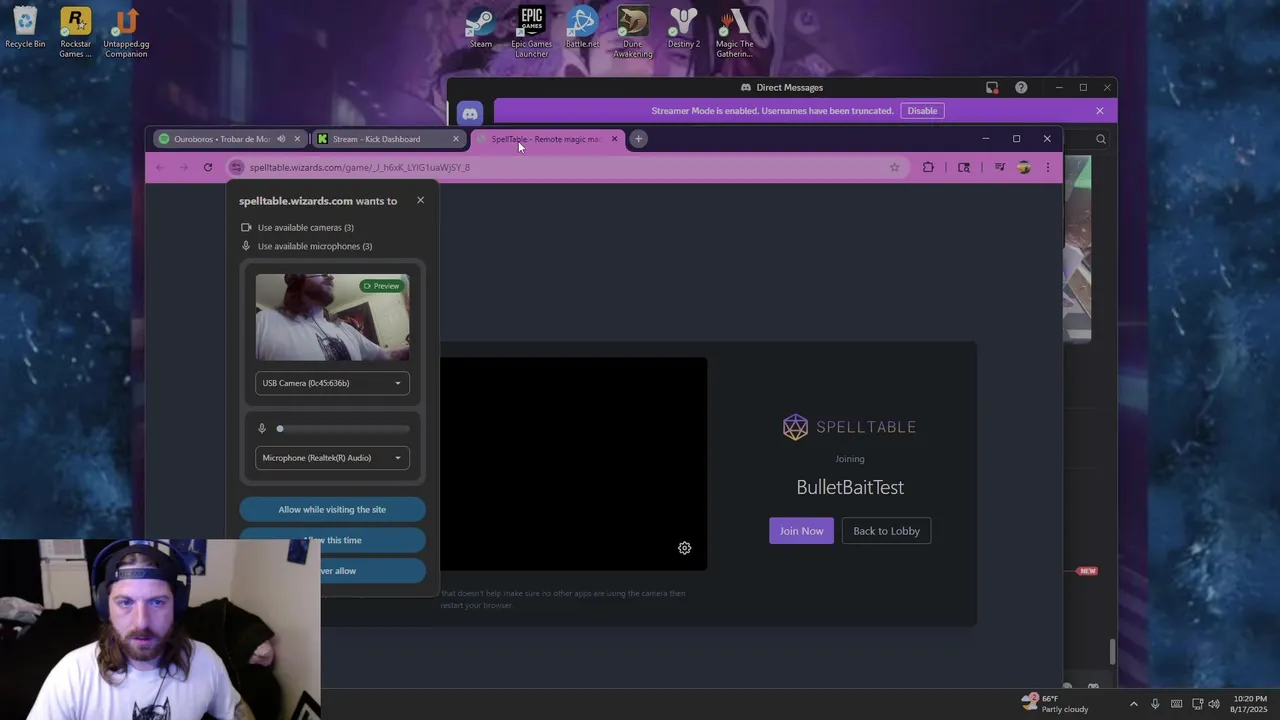Open Destiny 2 desktop shortcut

[684, 29]
